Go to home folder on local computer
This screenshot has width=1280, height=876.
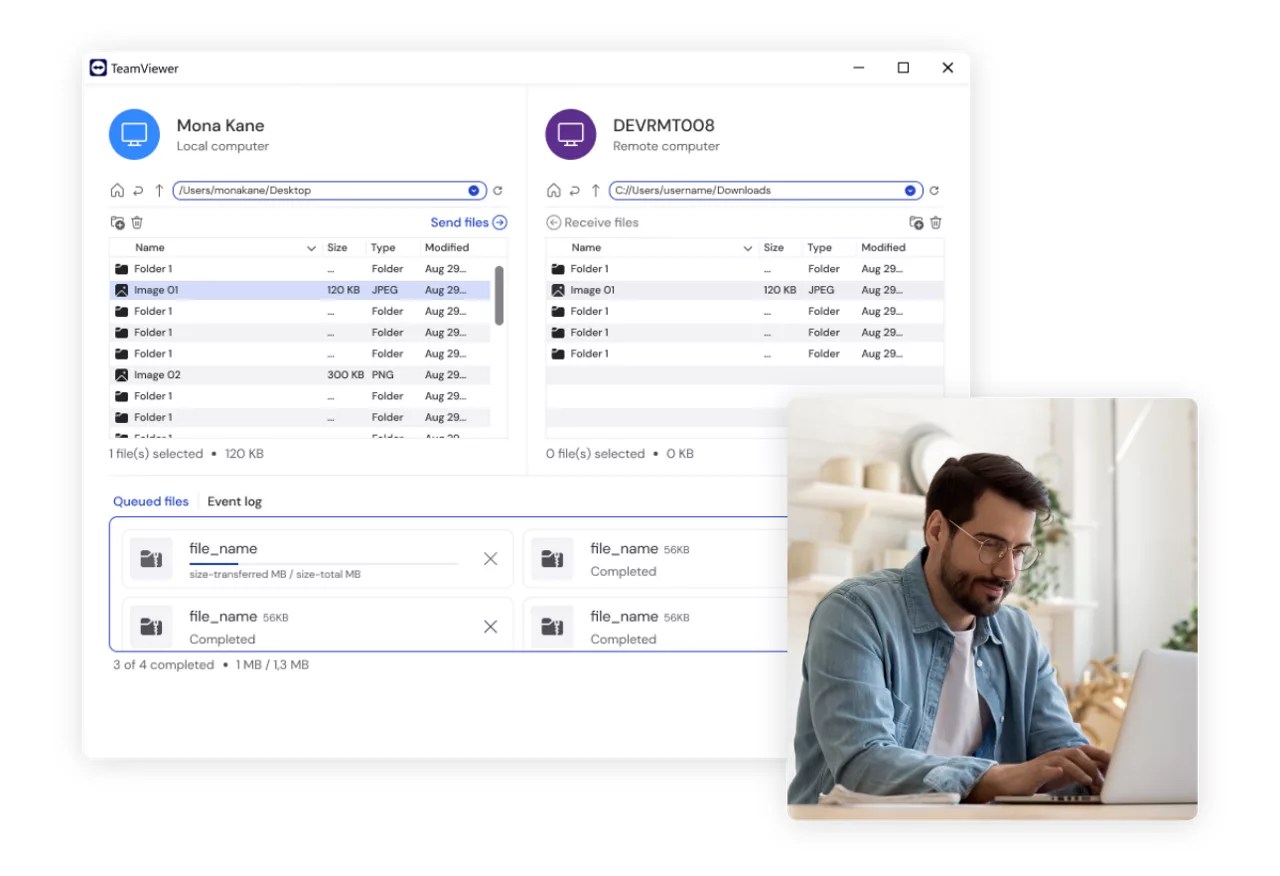pyautogui.click(x=117, y=190)
